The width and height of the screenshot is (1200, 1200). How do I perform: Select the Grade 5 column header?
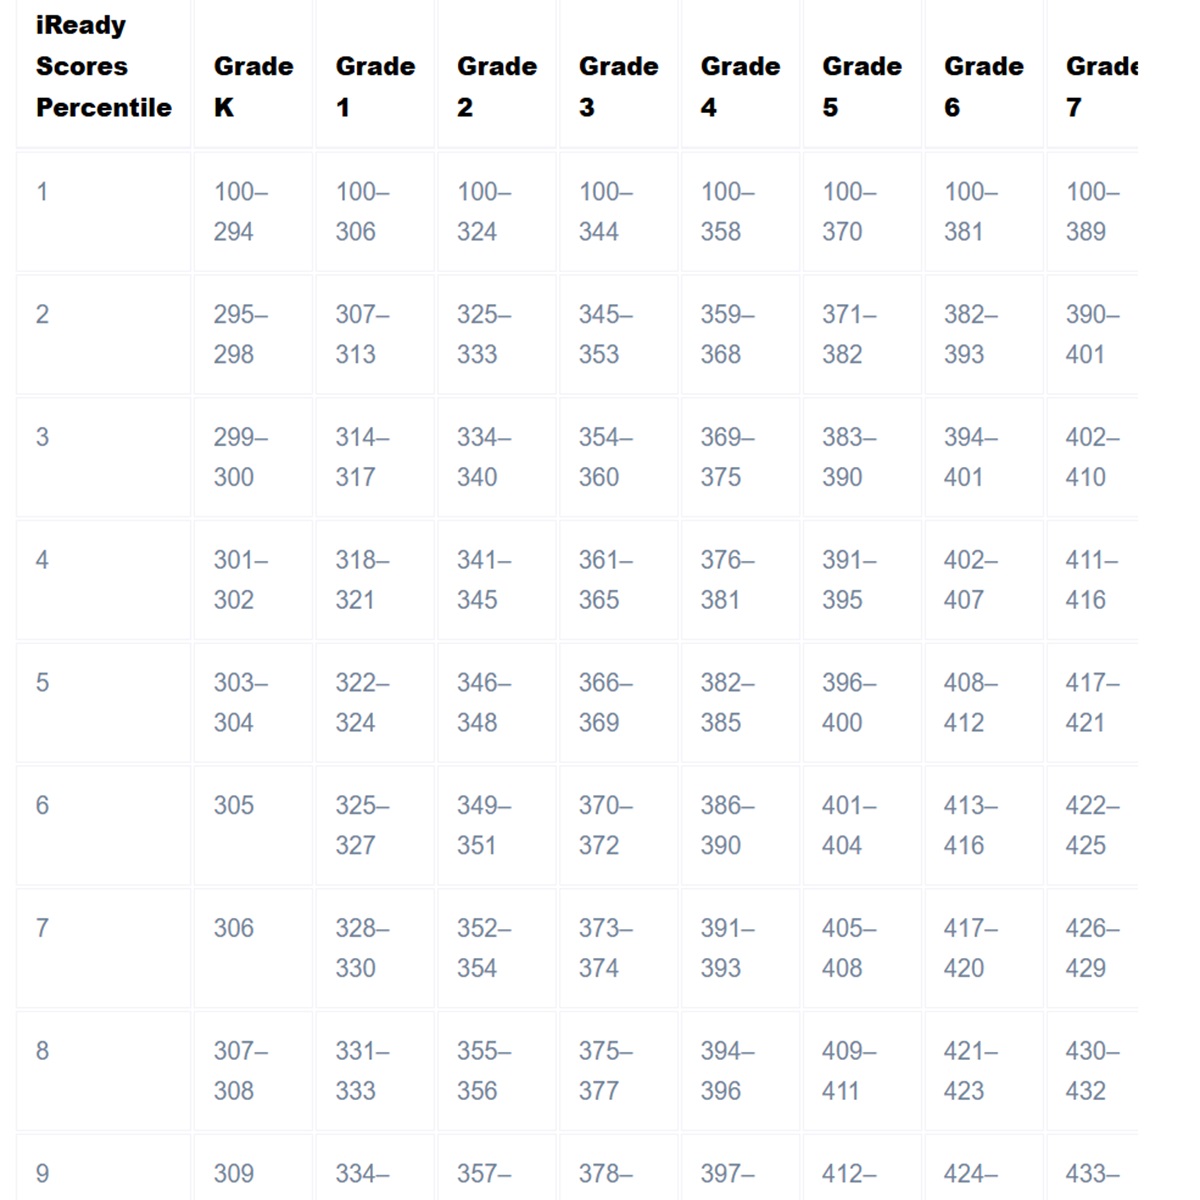pyautogui.click(x=862, y=87)
